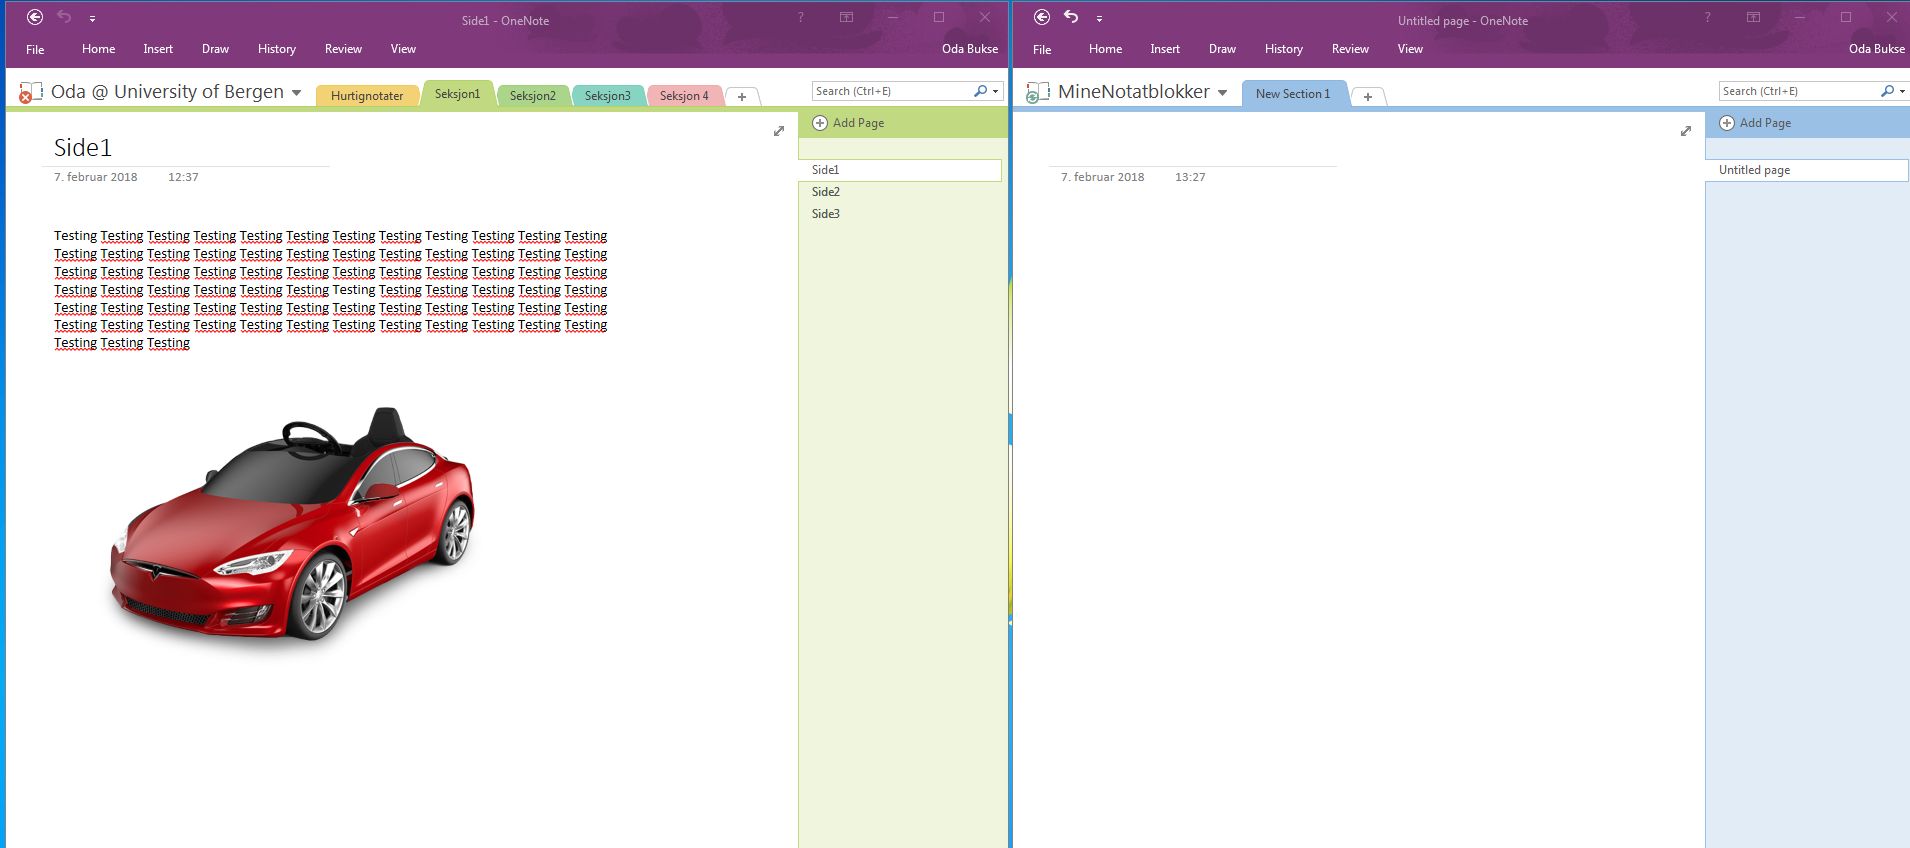Click the Undo arrow in right OneNote window
Image resolution: width=1910 pixels, height=848 pixels.
[1071, 17]
